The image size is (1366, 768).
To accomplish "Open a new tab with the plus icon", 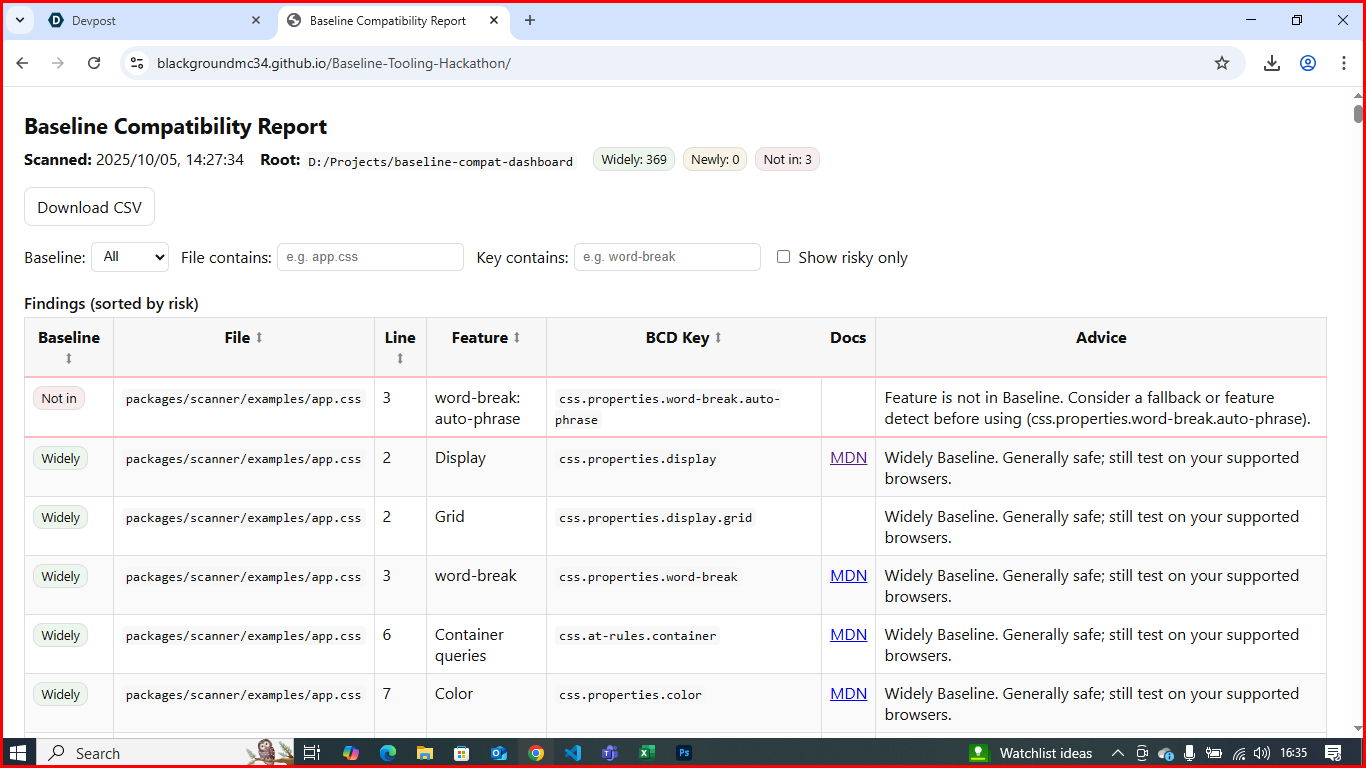I will coord(530,20).
